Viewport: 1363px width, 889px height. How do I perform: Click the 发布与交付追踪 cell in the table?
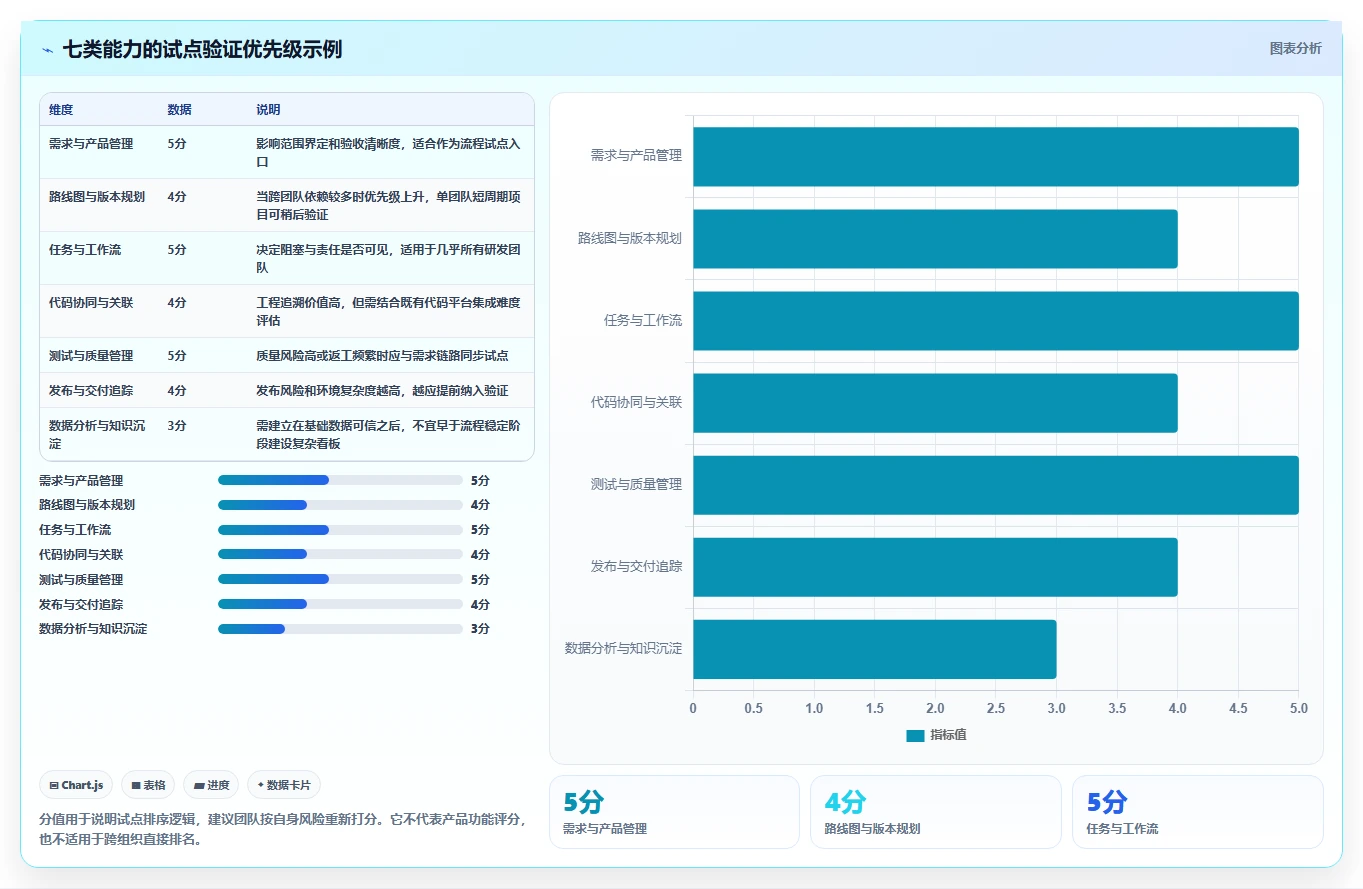point(91,391)
